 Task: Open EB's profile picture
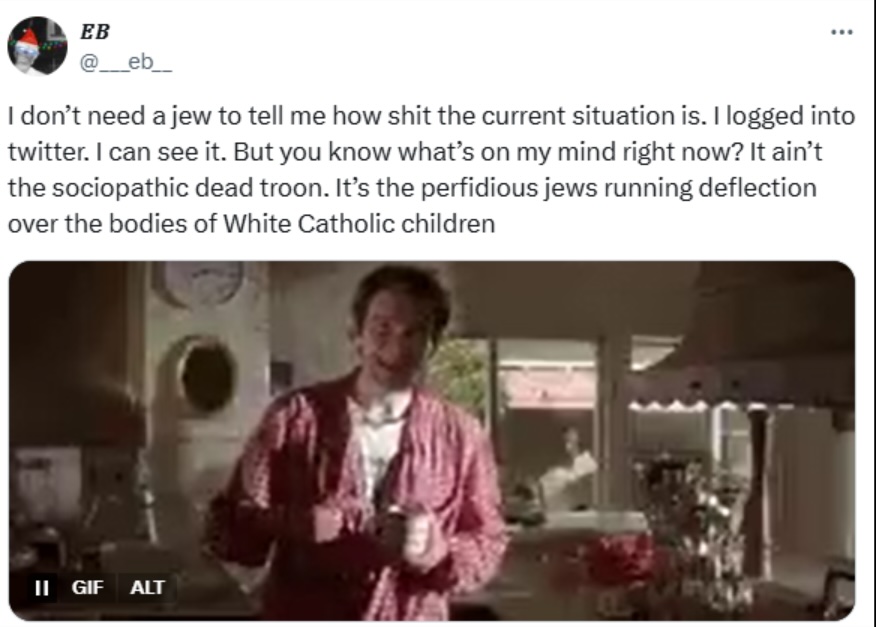[x=37, y=46]
